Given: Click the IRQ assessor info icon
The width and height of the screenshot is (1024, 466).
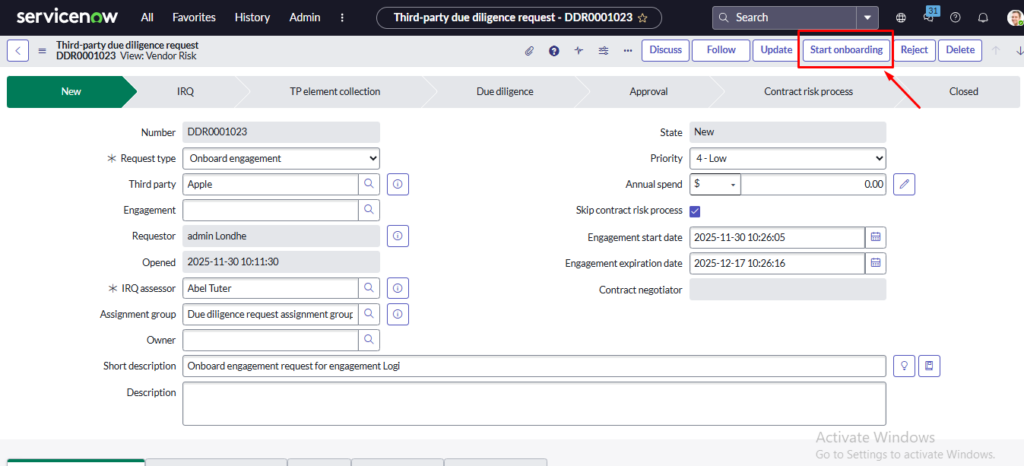Looking at the screenshot, I should pos(397,288).
